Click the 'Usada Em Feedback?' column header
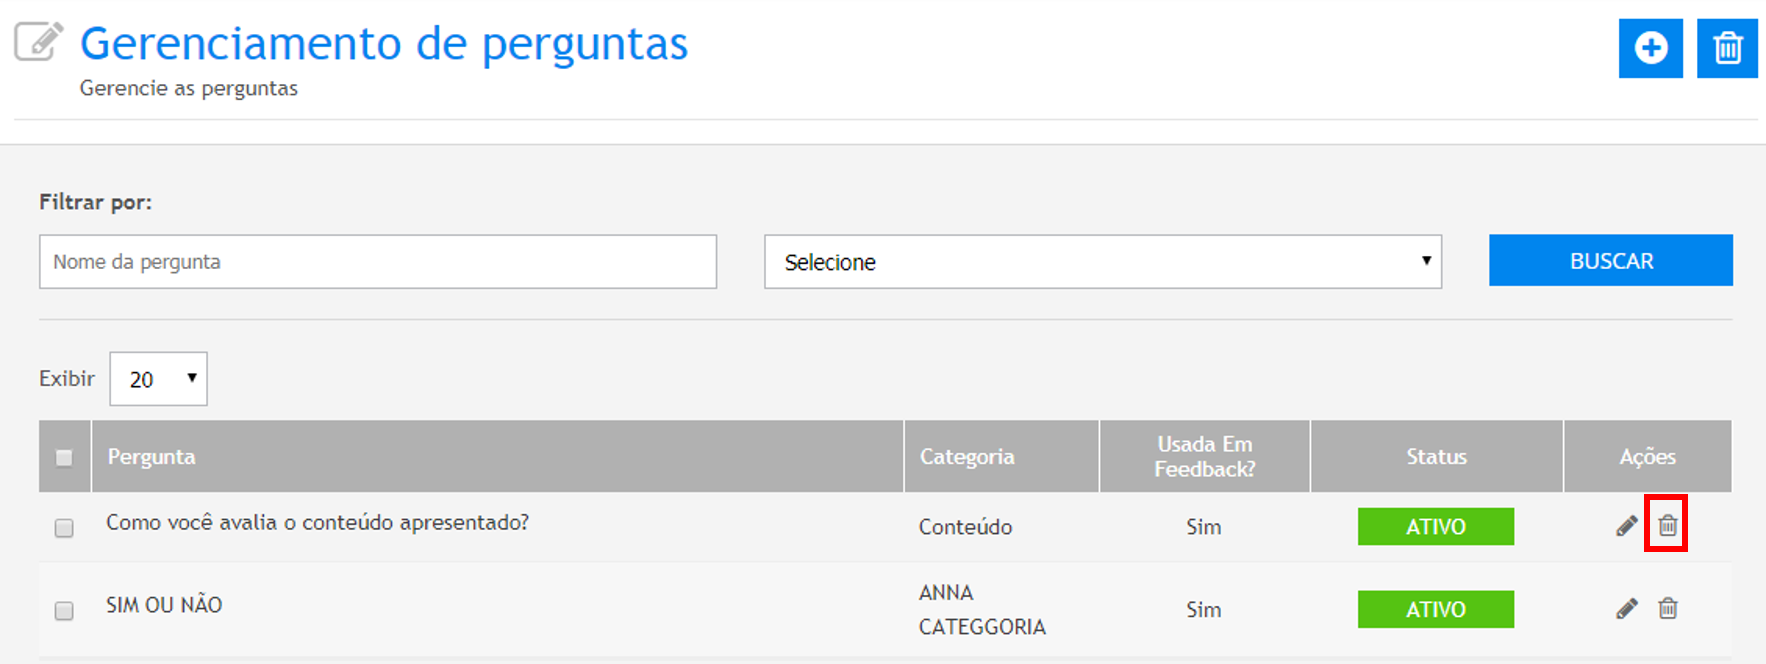The image size is (1766, 664). click(1204, 457)
